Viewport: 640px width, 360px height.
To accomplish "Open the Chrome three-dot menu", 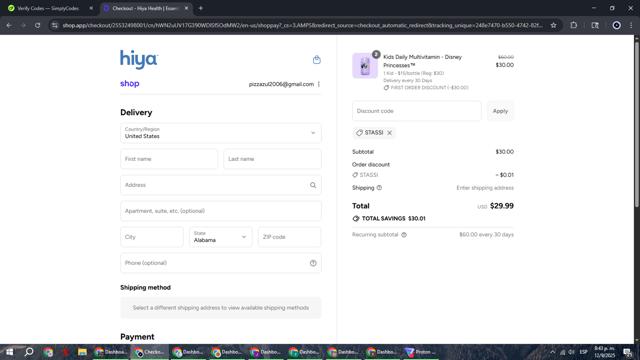I will [x=631, y=25].
